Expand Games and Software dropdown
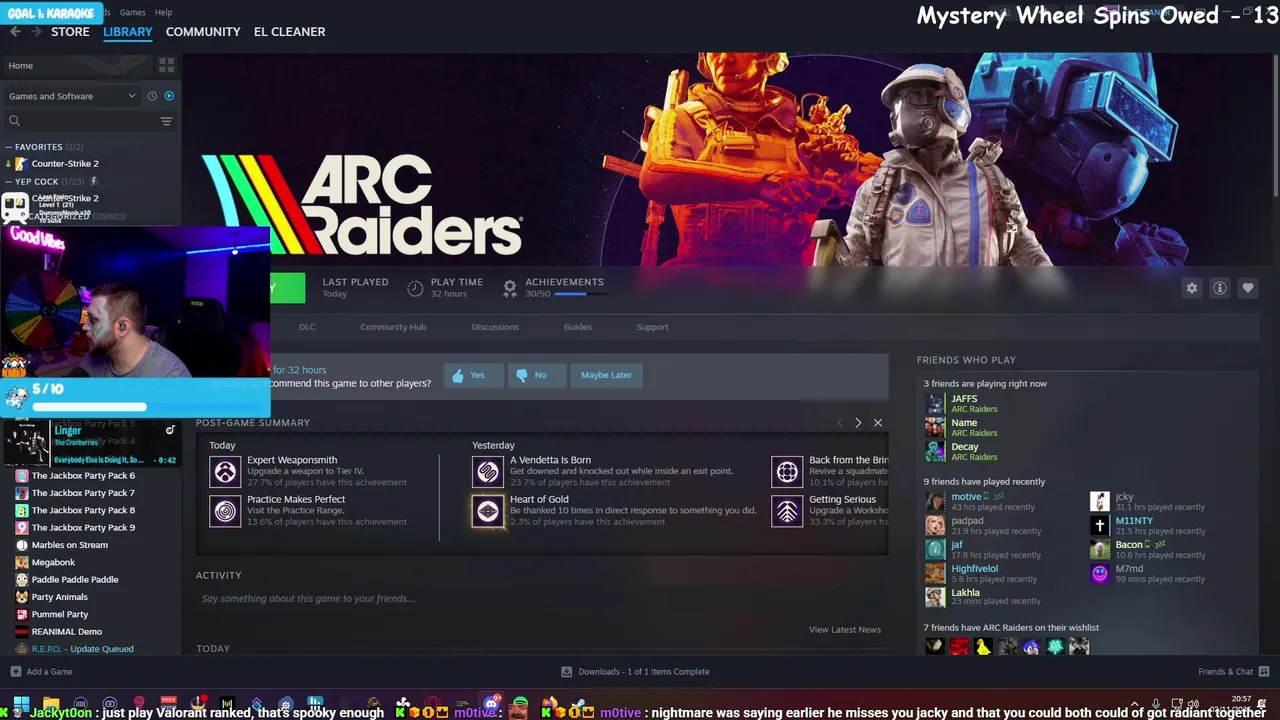This screenshot has height=720, width=1280. [x=72, y=96]
